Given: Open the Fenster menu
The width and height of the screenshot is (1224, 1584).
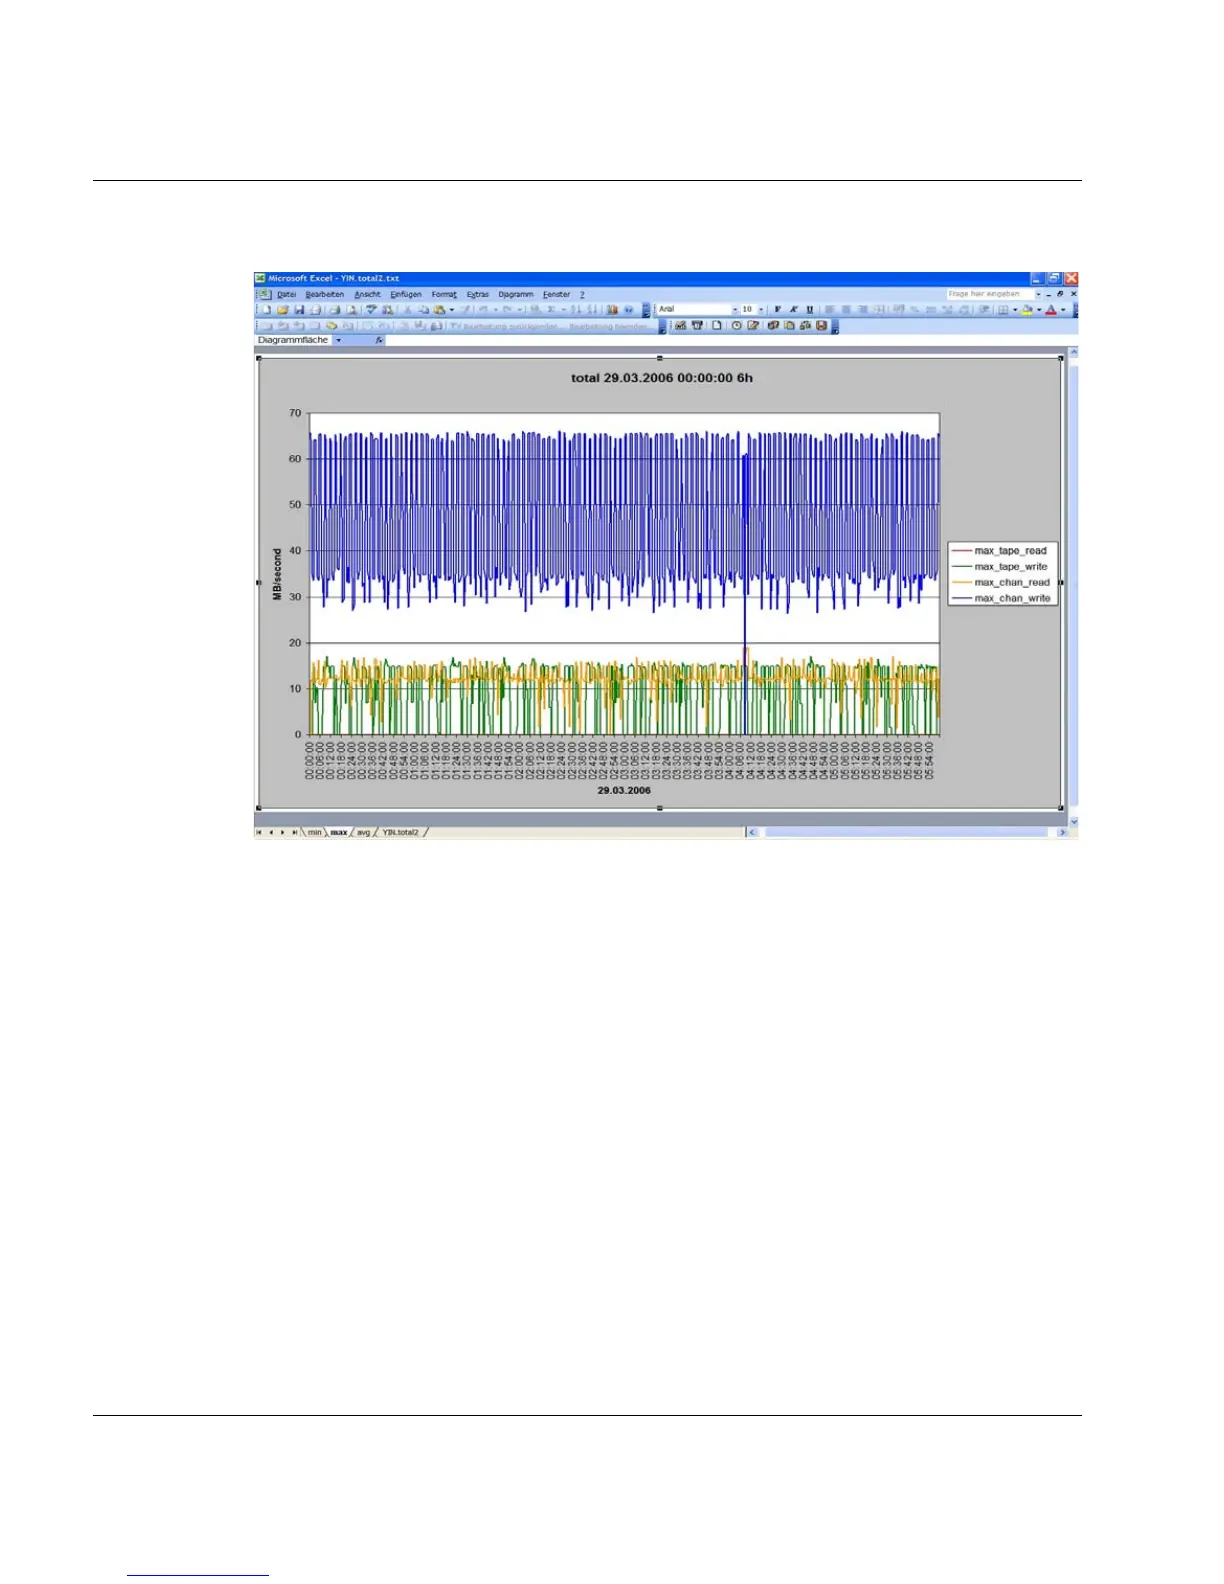Looking at the screenshot, I should (x=556, y=295).
